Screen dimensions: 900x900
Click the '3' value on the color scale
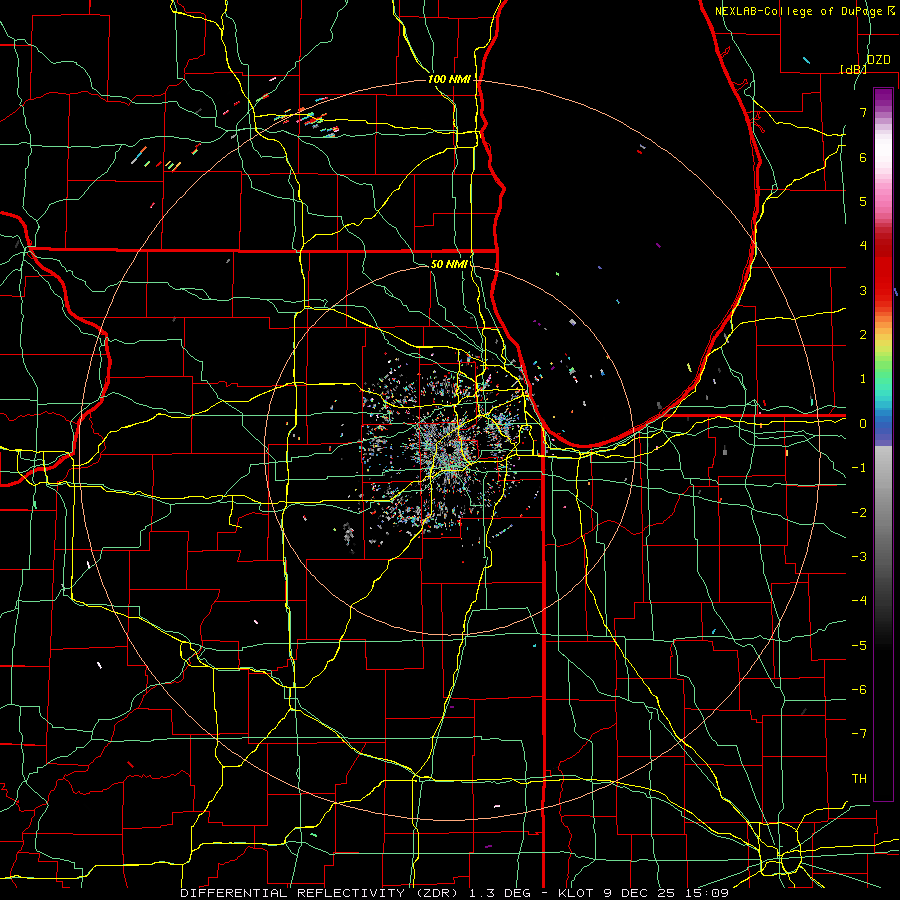pyautogui.click(x=863, y=290)
